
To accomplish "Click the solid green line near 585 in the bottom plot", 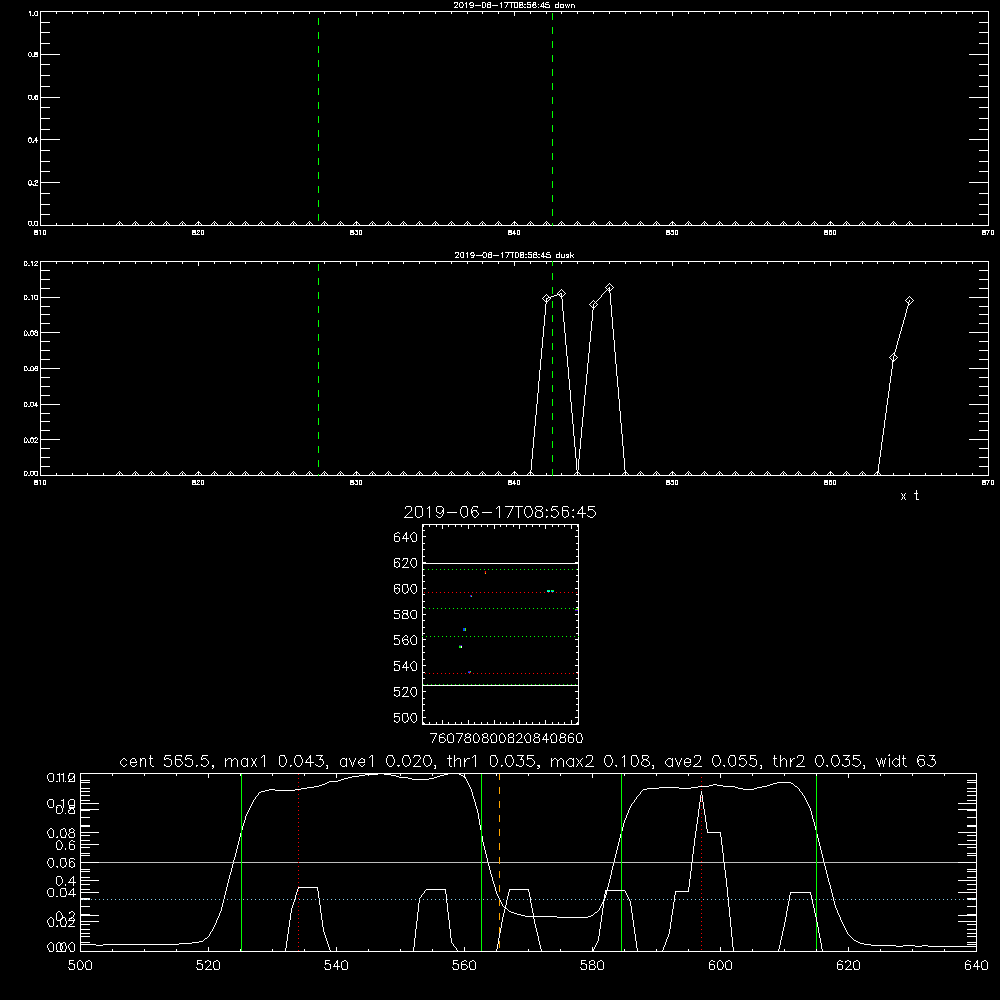I will tap(621, 861).
